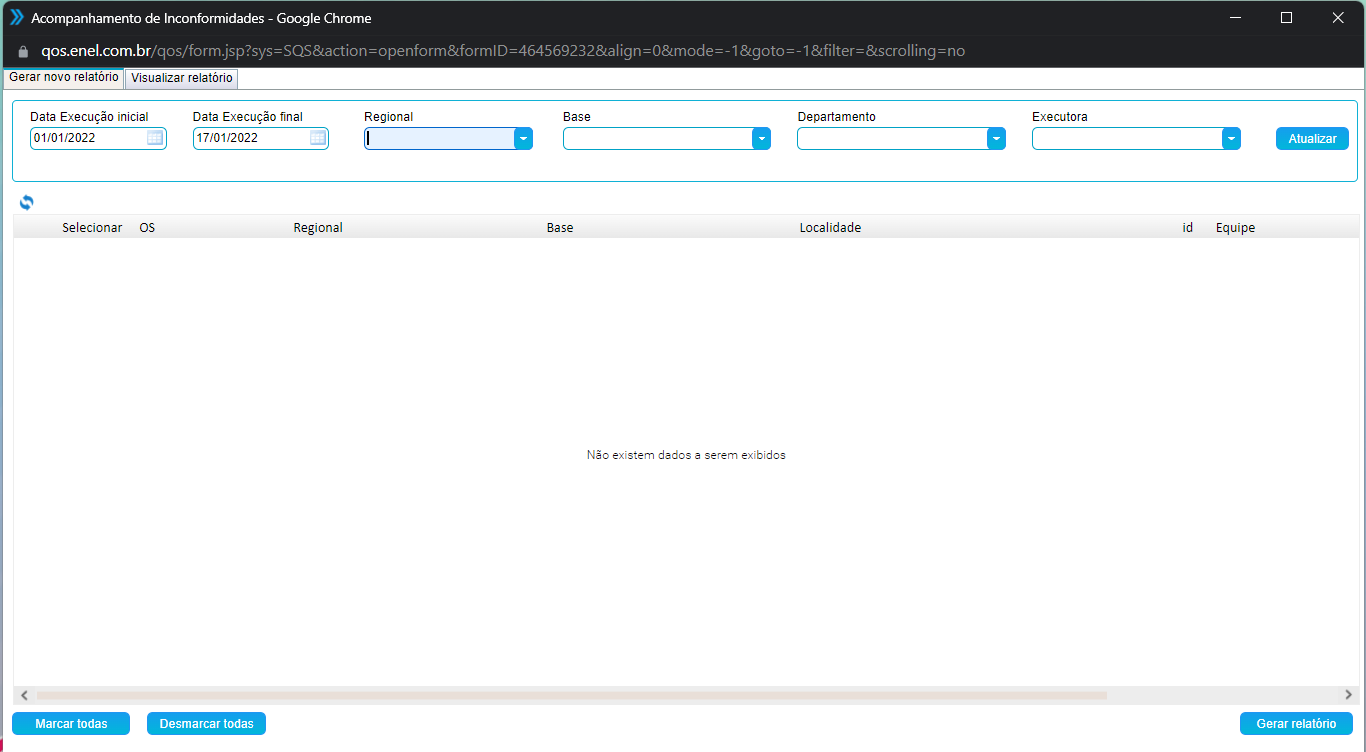This screenshot has width=1366, height=752.
Task: Click the app logo in title bar
Action: coord(16,17)
